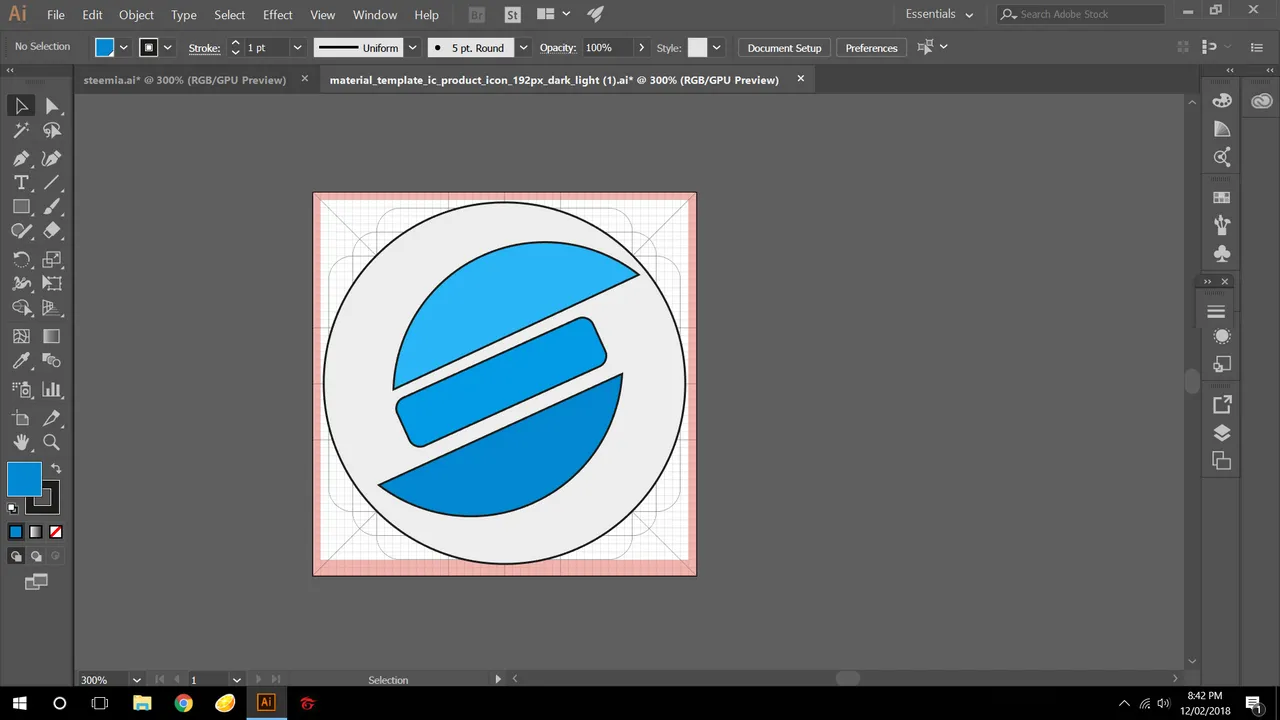The width and height of the screenshot is (1280, 720).
Task: Select the Curvature tool
Action: point(52,158)
